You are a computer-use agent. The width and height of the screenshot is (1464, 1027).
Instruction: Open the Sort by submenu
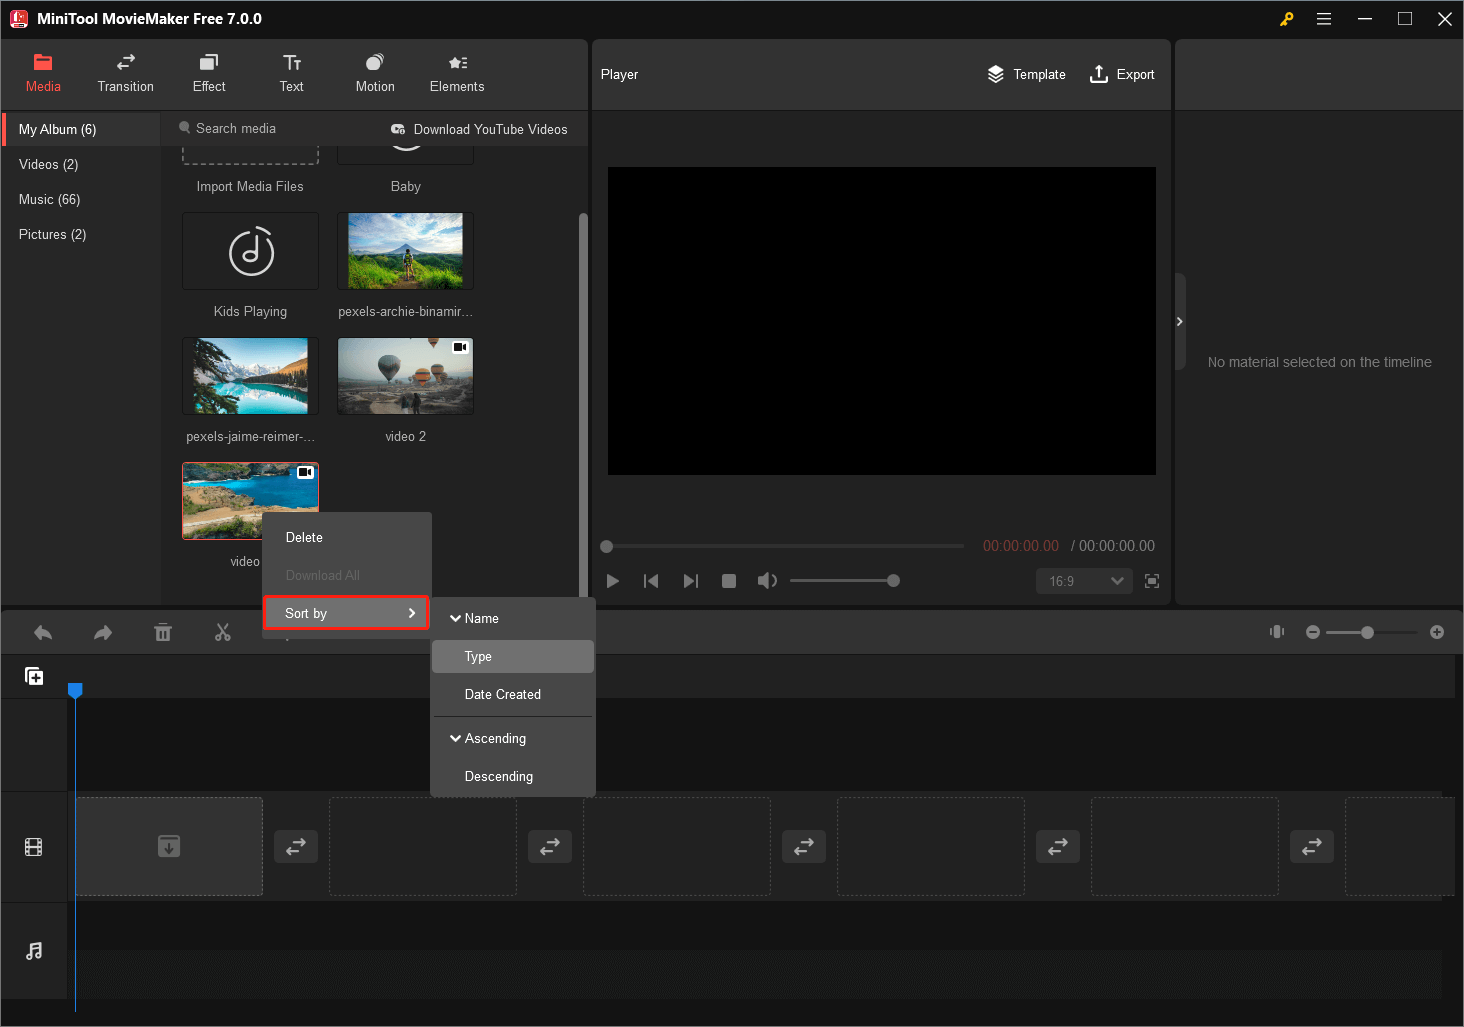347,613
